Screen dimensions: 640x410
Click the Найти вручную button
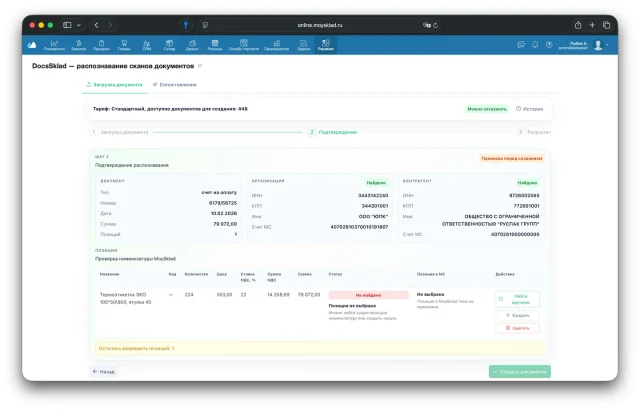(x=518, y=299)
